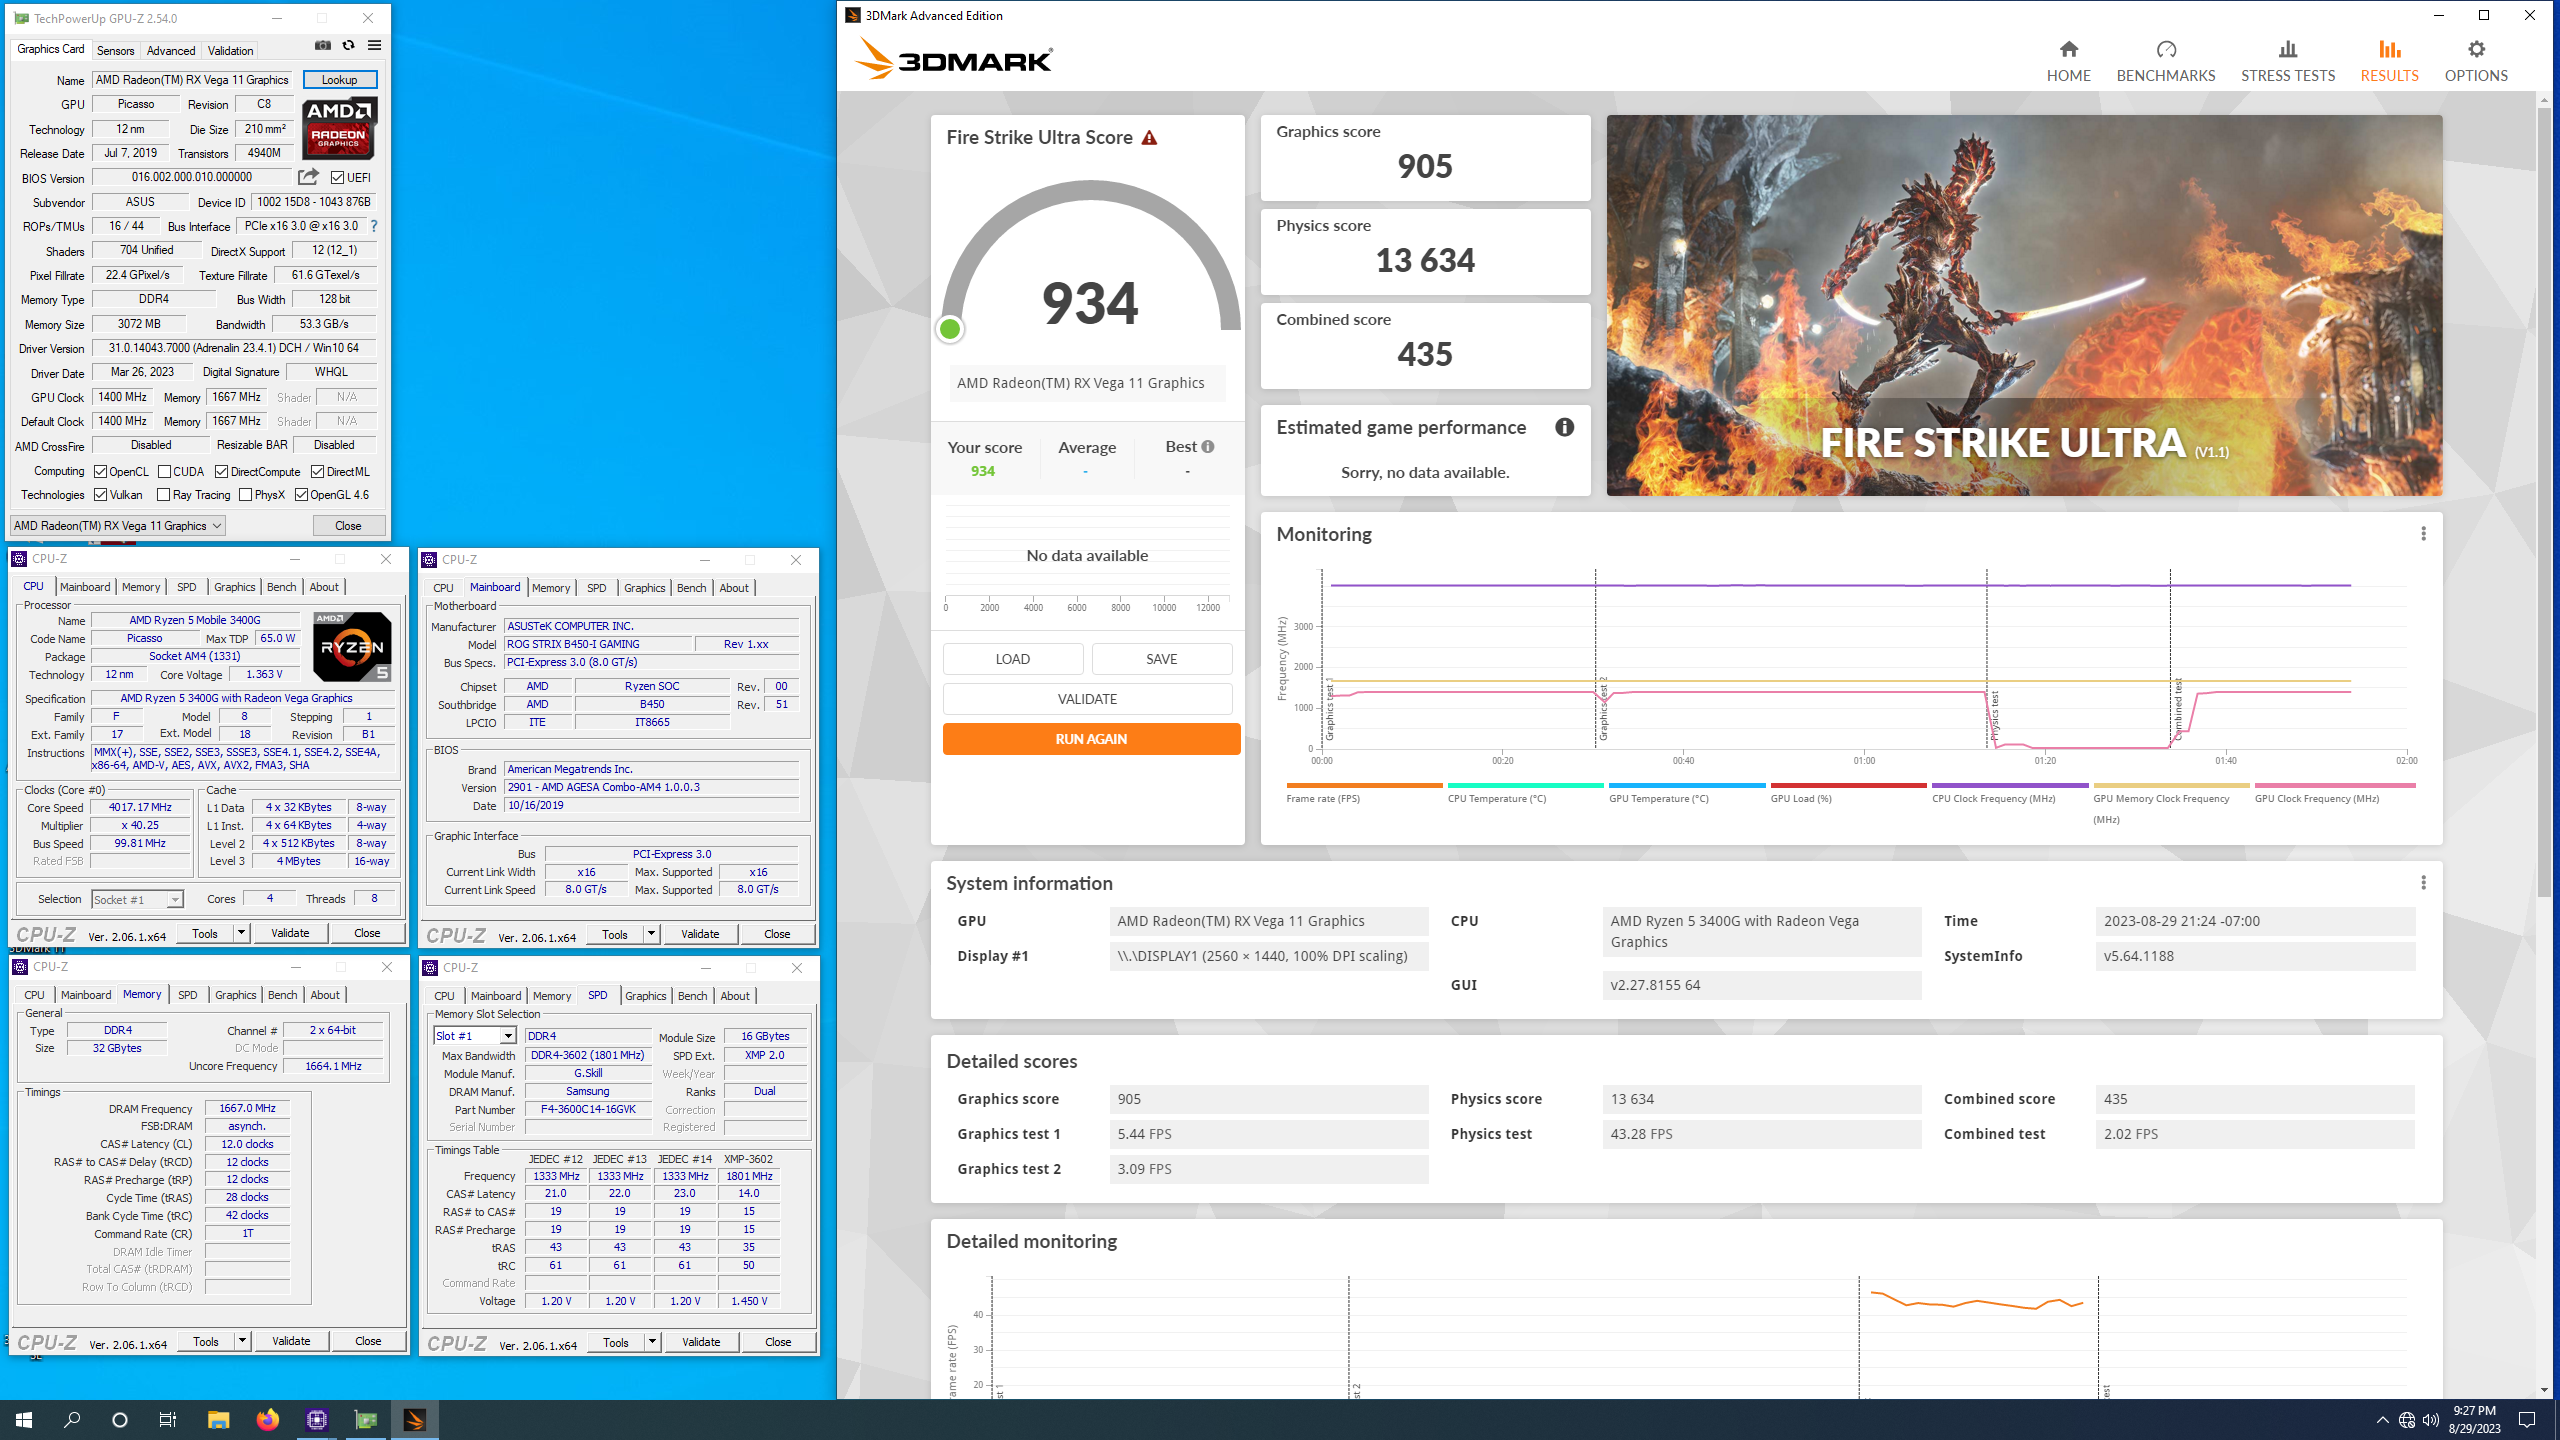The height and width of the screenshot is (1440, 2560).
Task: Open Bench tab in CPU-Z CPU window
Action: (x=281, y=587)
